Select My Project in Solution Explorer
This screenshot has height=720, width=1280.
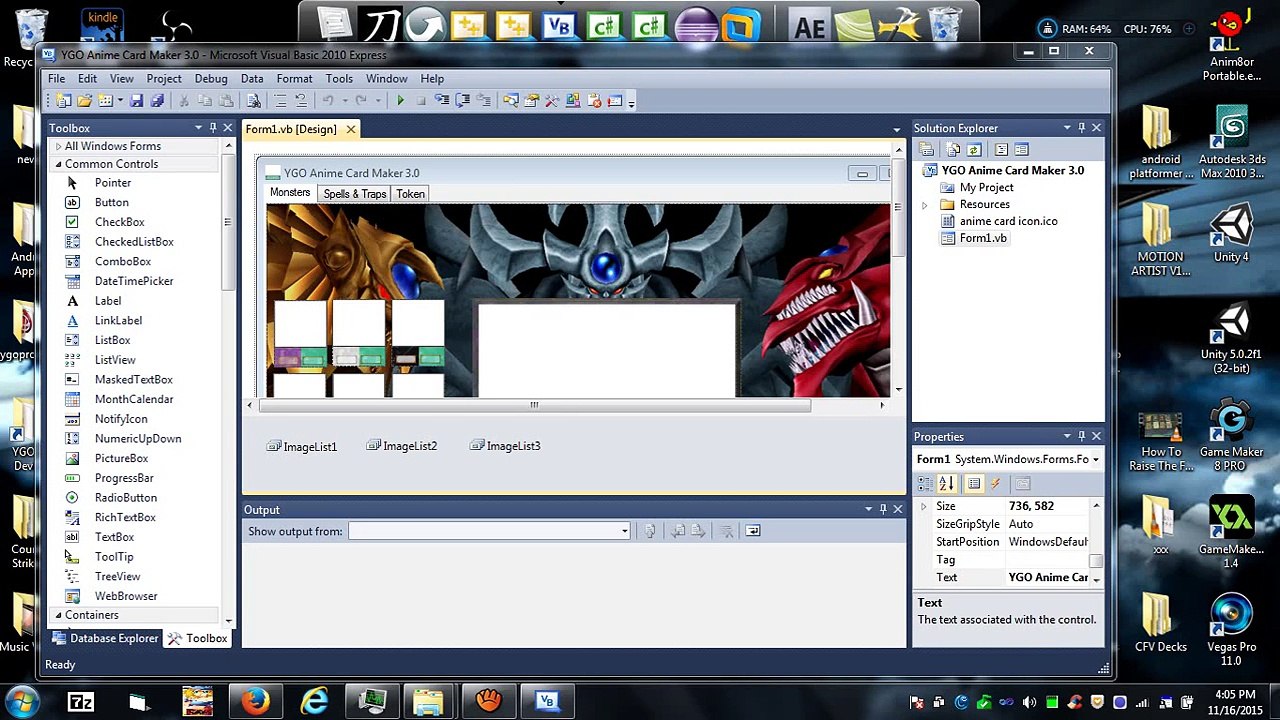point(986,188)
